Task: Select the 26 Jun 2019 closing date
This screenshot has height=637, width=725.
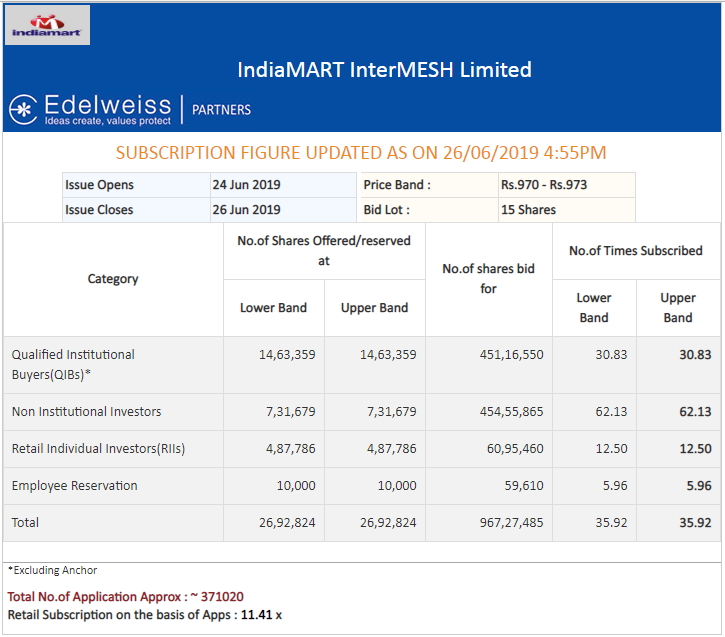Action: pos(246,210)
